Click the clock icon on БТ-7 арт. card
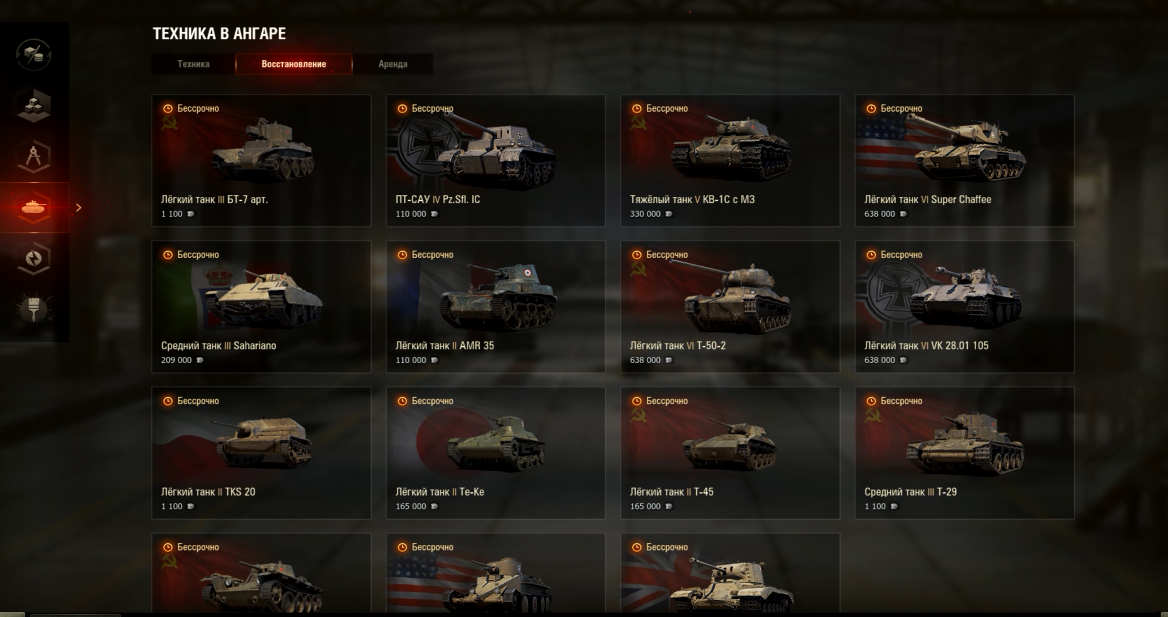The height and width of the screenshot is (617, 1168). [x=168, y=109]
